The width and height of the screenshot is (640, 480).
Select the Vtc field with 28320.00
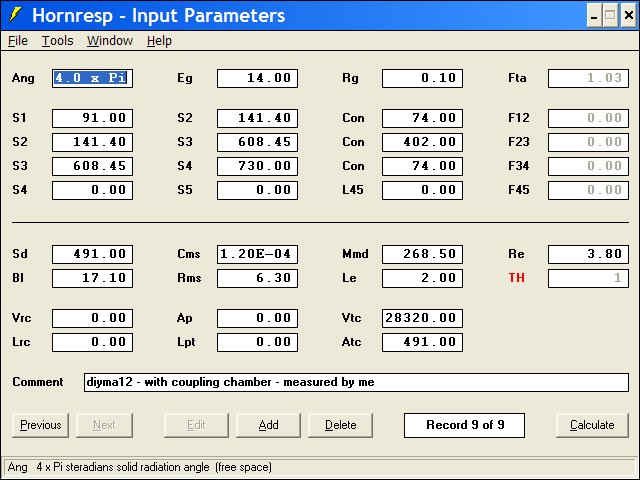tap(422, 318)
